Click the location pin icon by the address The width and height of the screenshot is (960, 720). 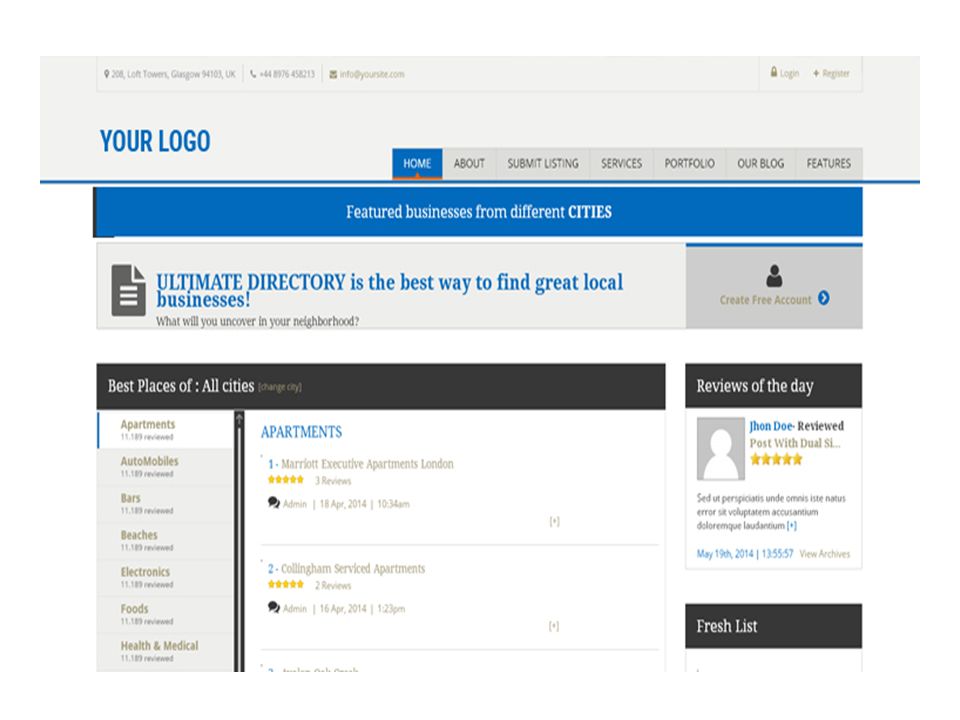click(107, 74)
